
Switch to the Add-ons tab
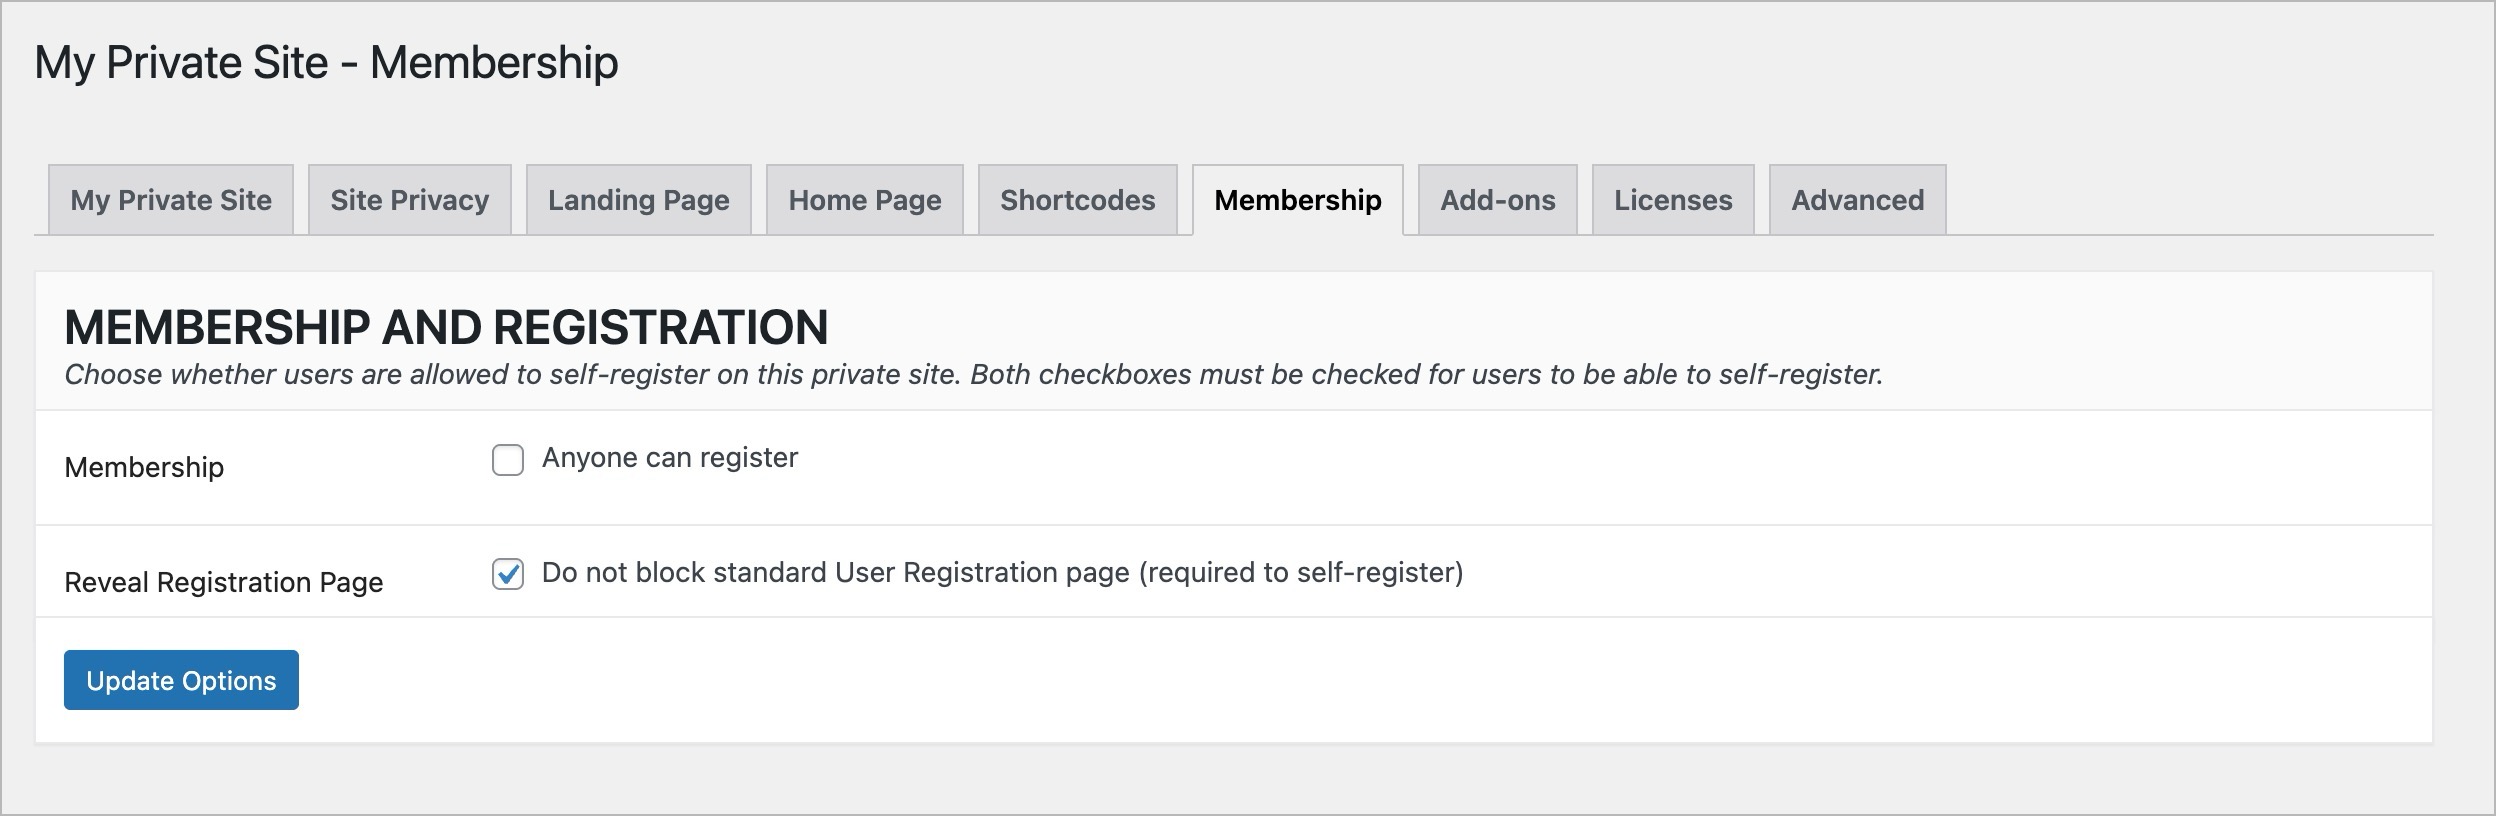[x=1498, y=200]
